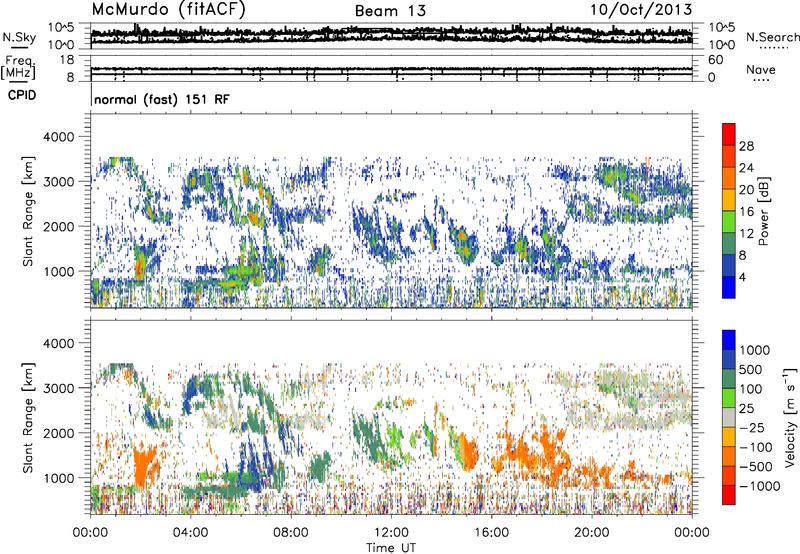Screen dimensions: 800x554
Task: Click the "60" Nave axis tick
Action: tap(716, 60)
